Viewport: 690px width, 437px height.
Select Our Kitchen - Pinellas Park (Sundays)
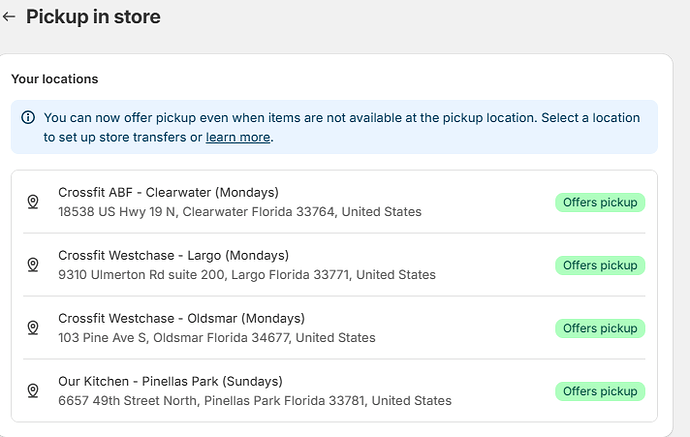170,381
